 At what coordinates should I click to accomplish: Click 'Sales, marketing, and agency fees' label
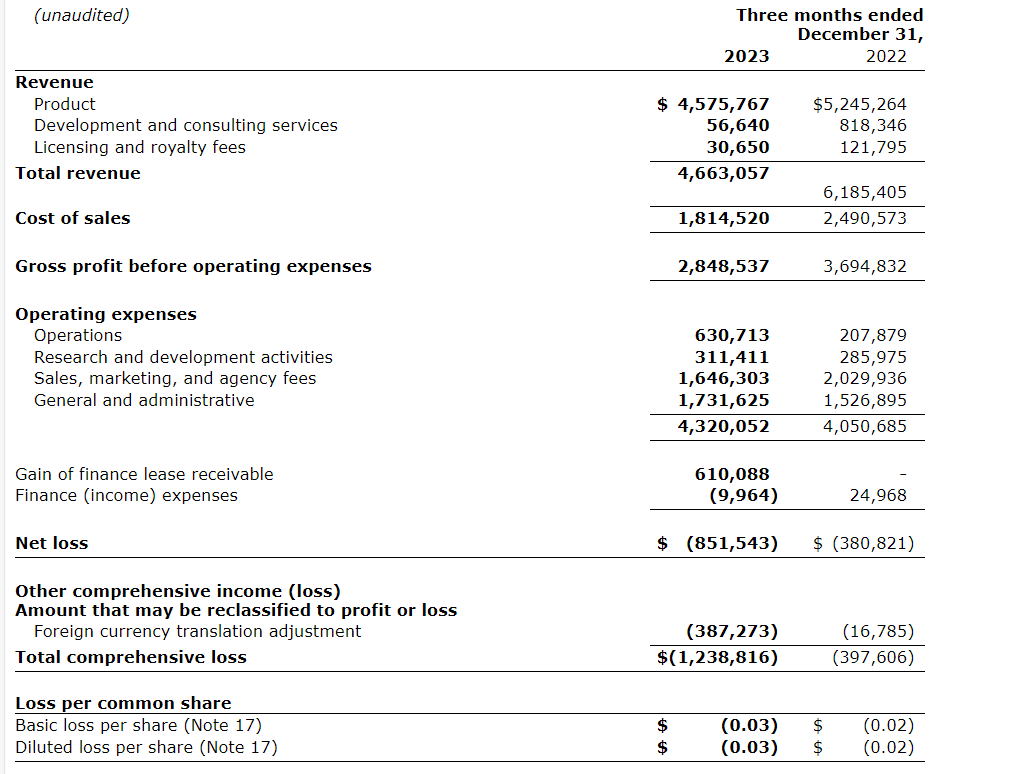pyautogui.click(x=175, y=379)
